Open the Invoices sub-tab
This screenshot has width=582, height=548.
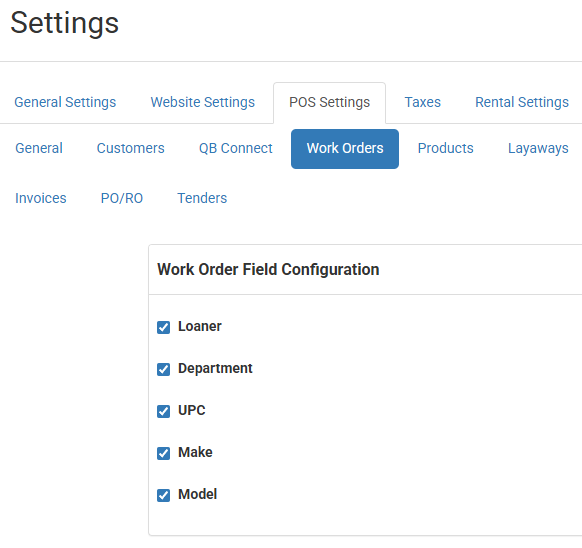41,198
